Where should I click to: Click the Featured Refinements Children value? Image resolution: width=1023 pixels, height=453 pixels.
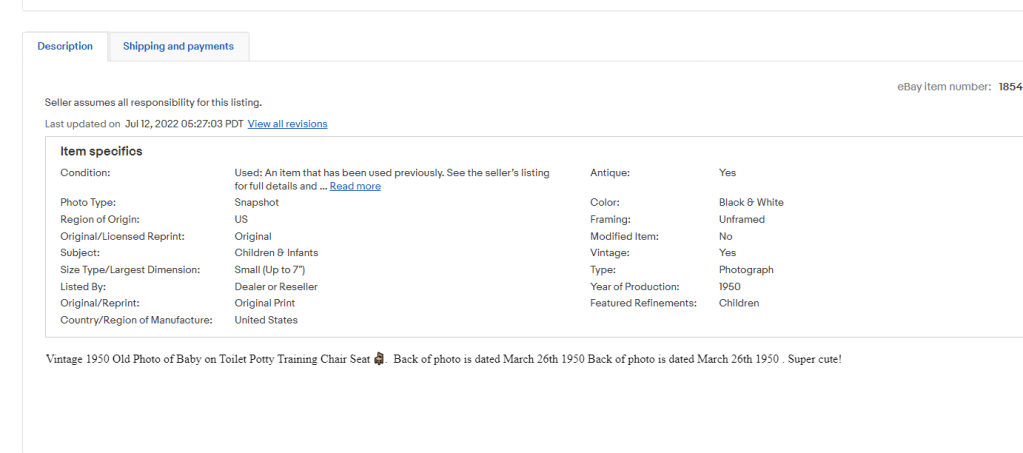coord(739,303)
